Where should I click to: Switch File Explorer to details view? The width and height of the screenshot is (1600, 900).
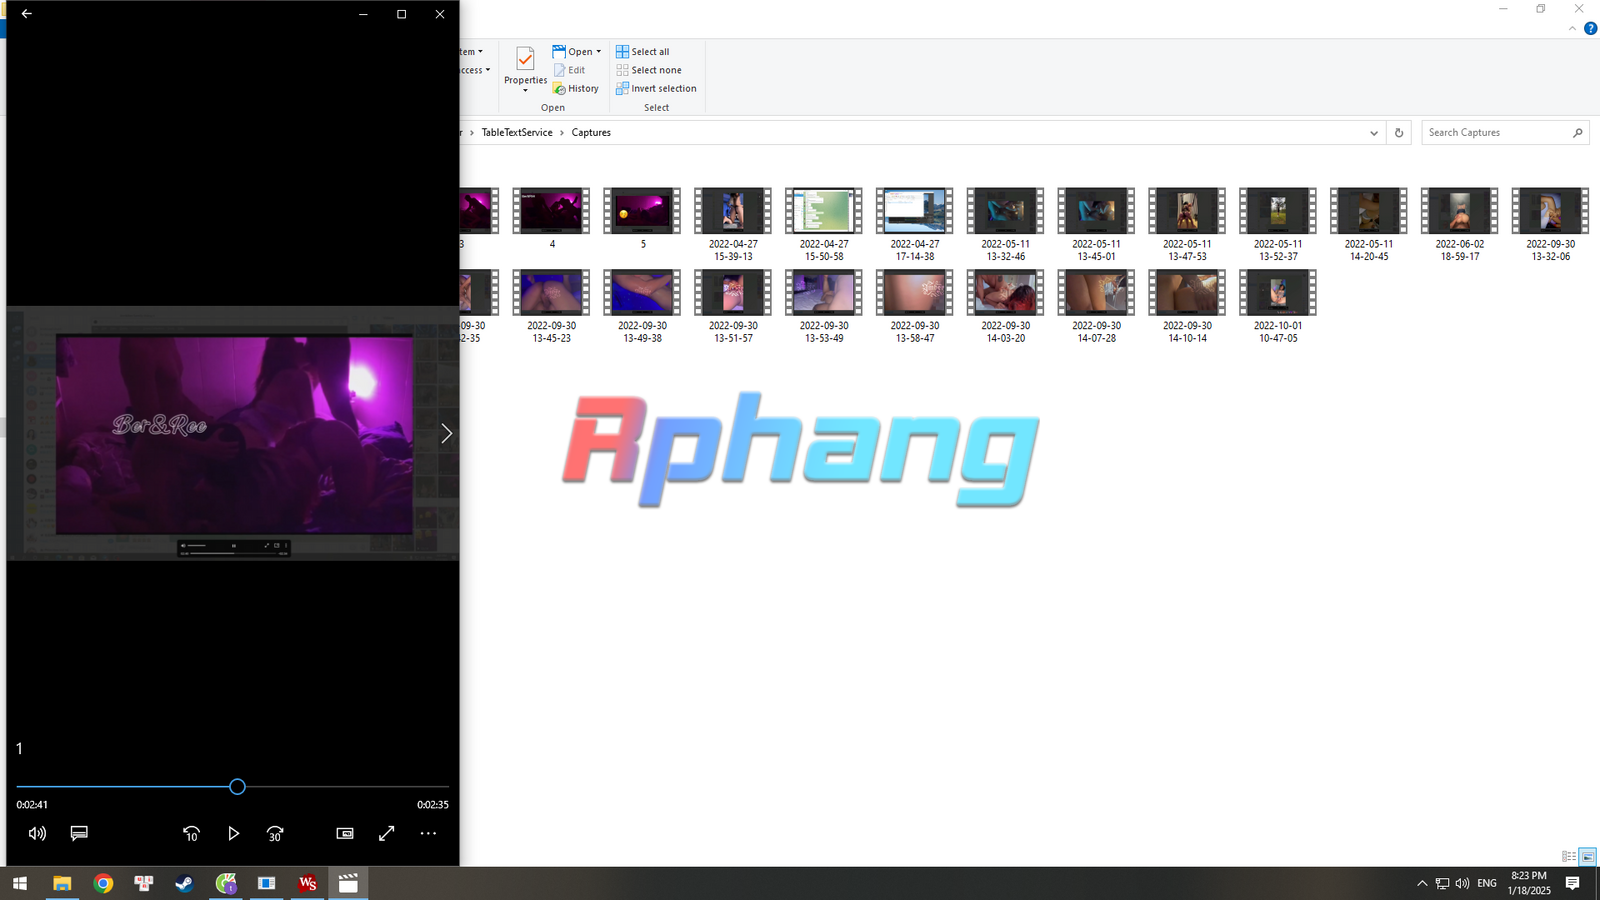[x=1569, y=857]
